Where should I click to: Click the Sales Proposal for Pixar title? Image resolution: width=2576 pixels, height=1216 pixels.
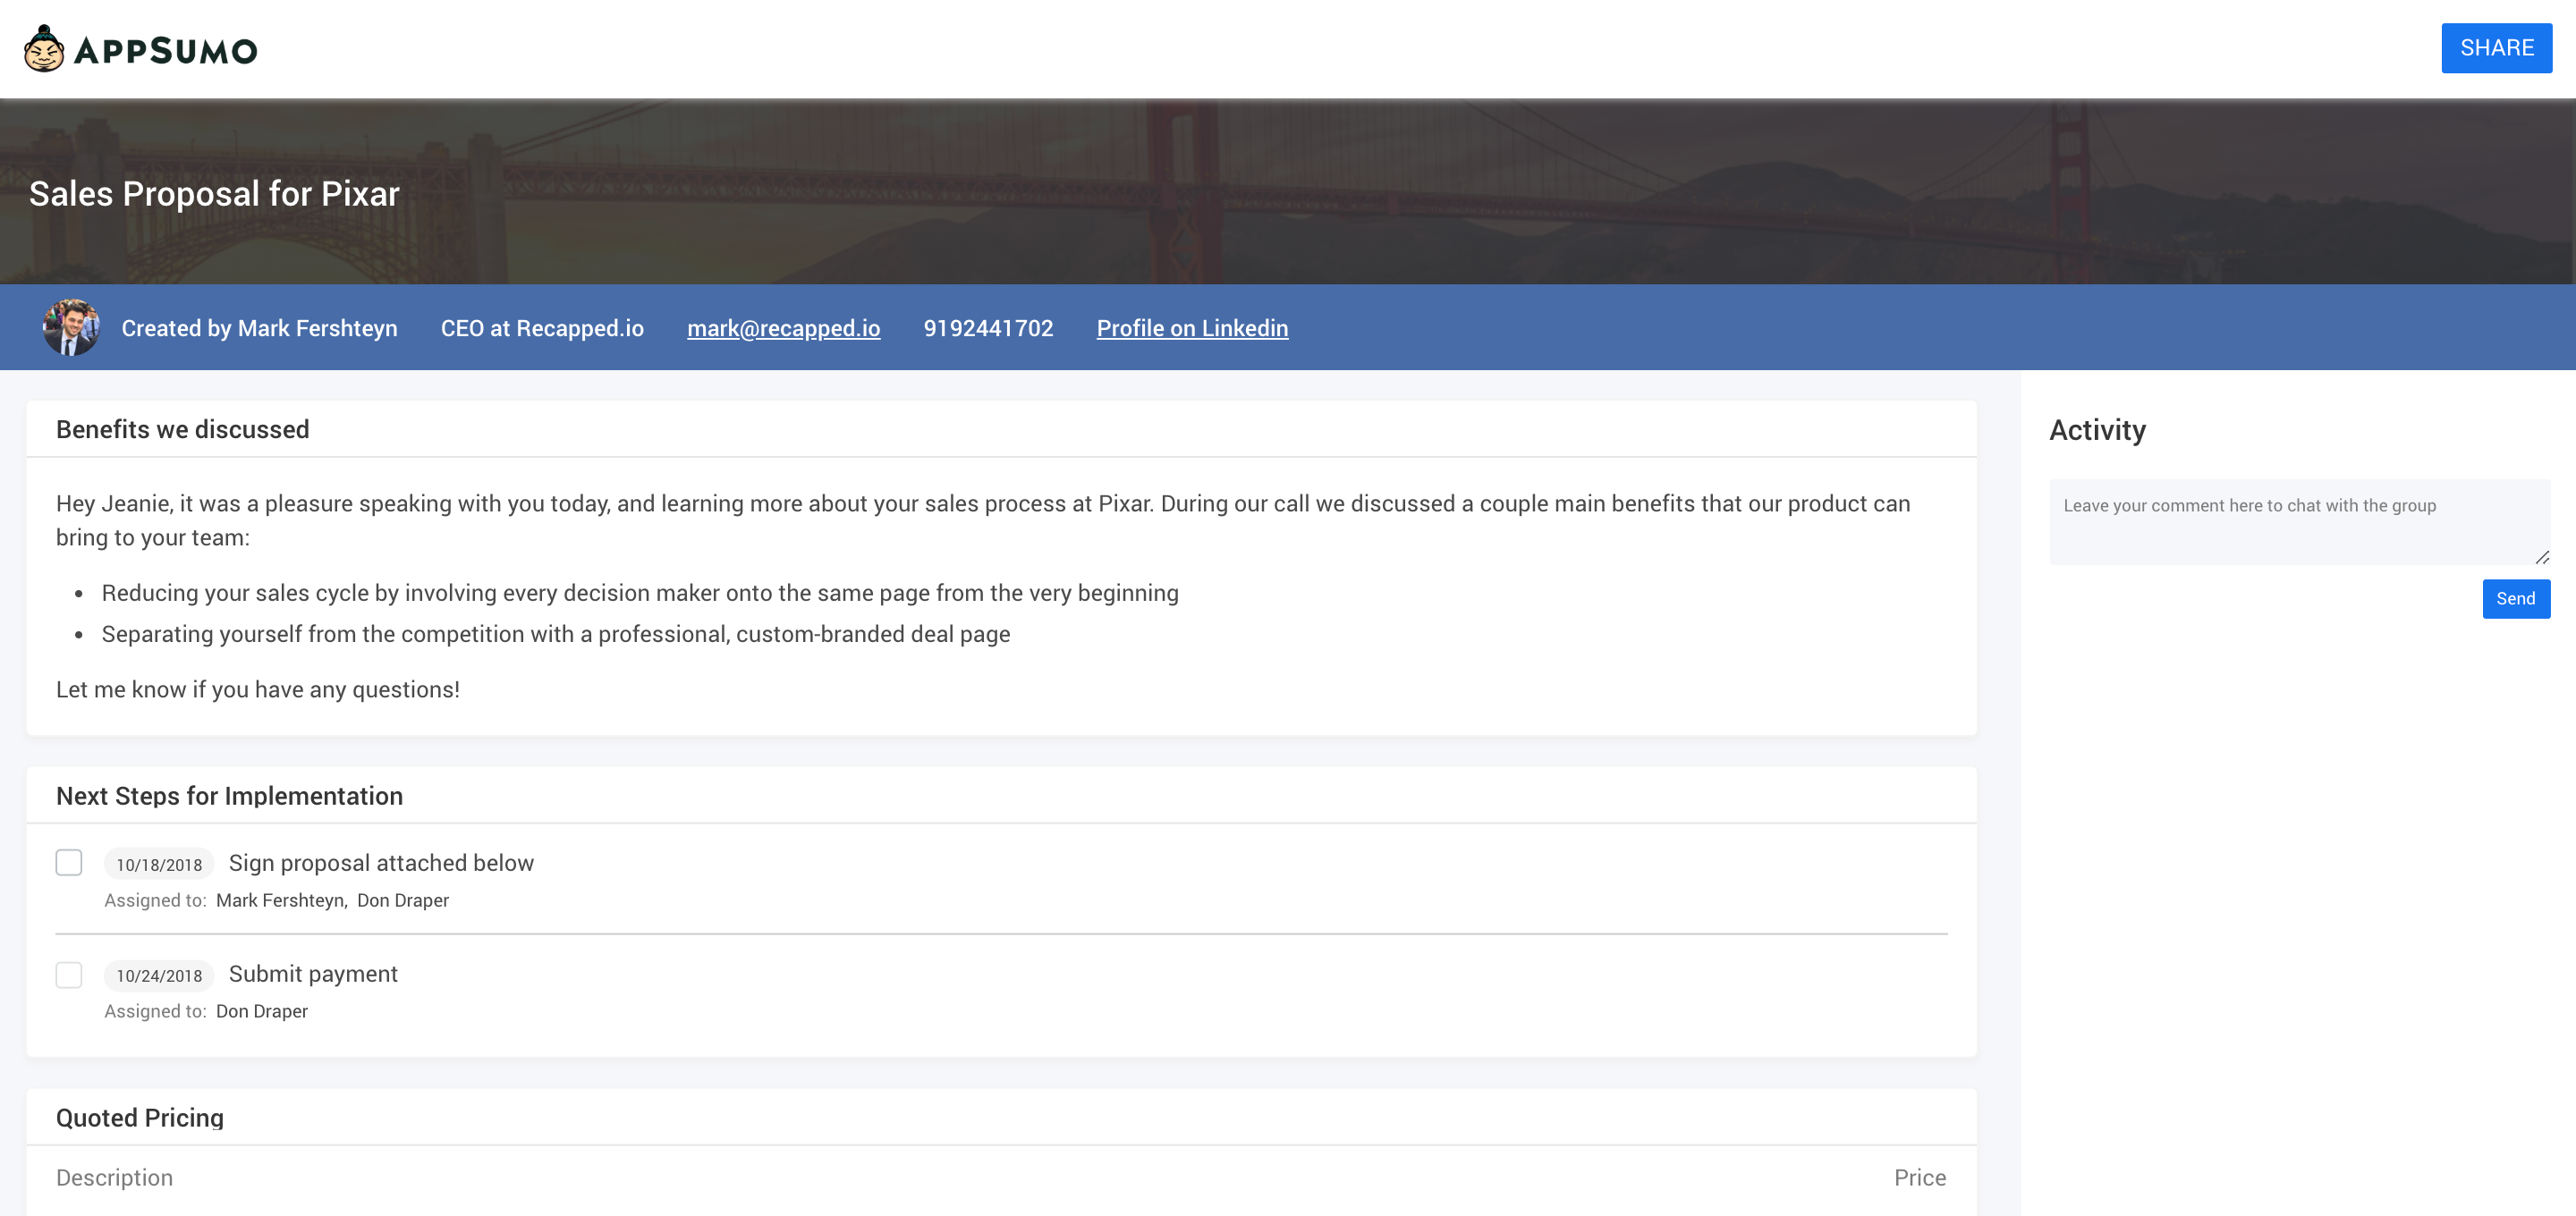[x=214, y=193]
